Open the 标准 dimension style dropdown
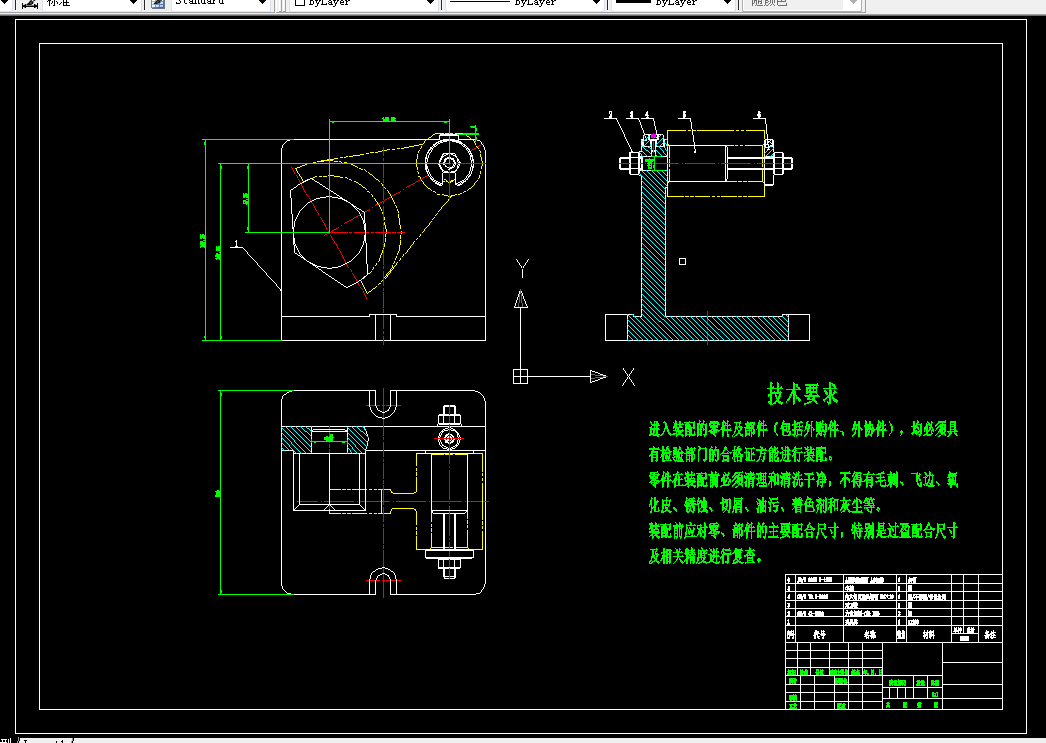 click(91, 3)
